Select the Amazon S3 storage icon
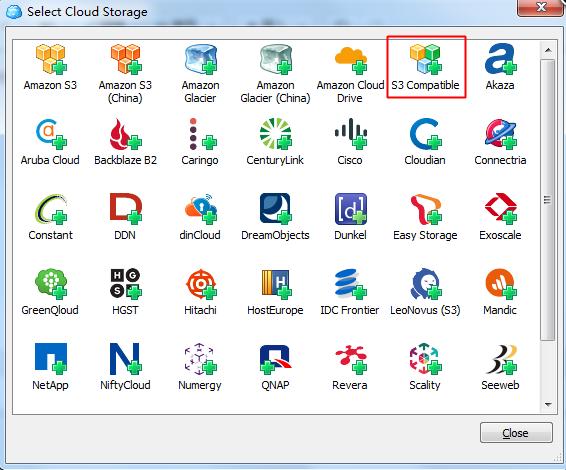 51,59
